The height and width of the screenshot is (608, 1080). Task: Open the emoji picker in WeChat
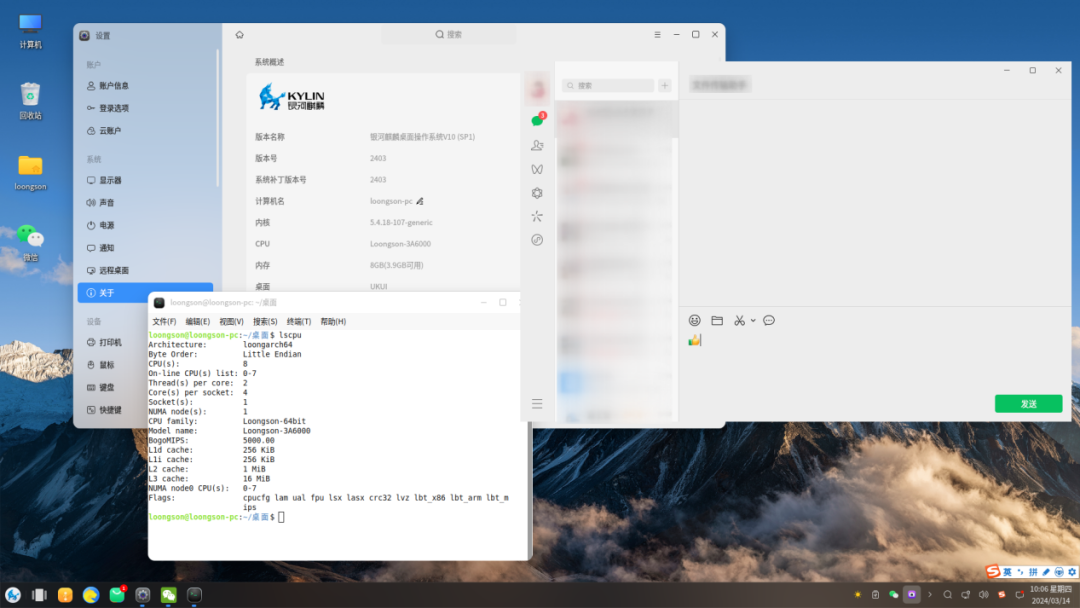pyautogui.click(x=694, y=320)
